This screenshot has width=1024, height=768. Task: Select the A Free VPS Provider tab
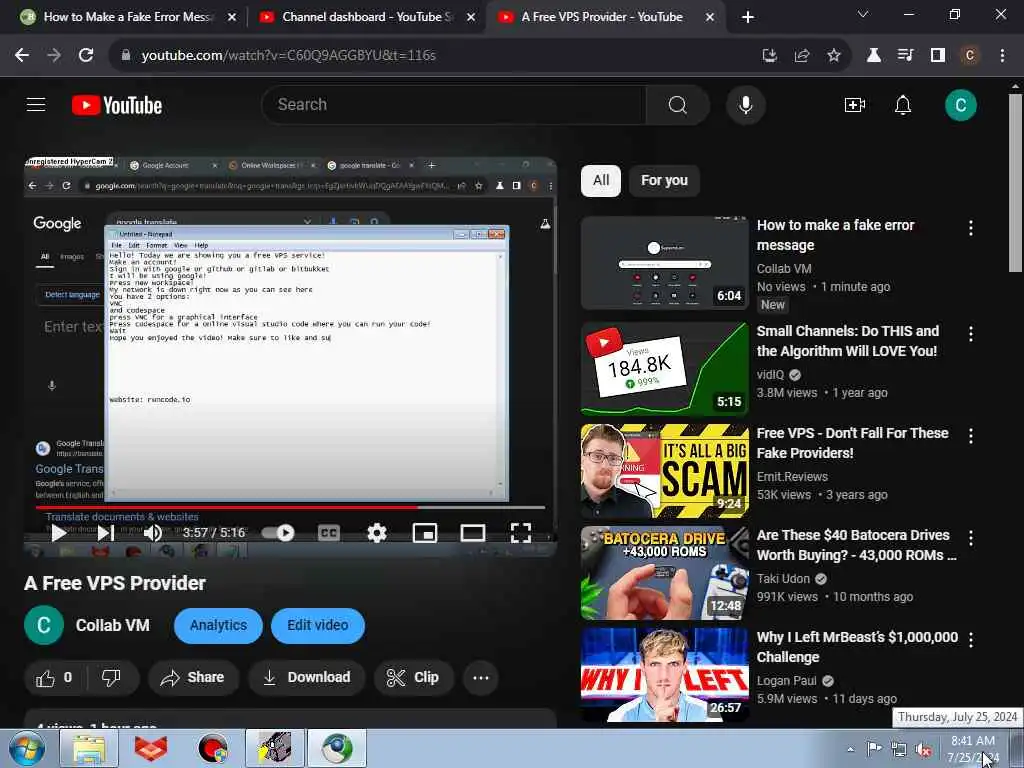606,17
